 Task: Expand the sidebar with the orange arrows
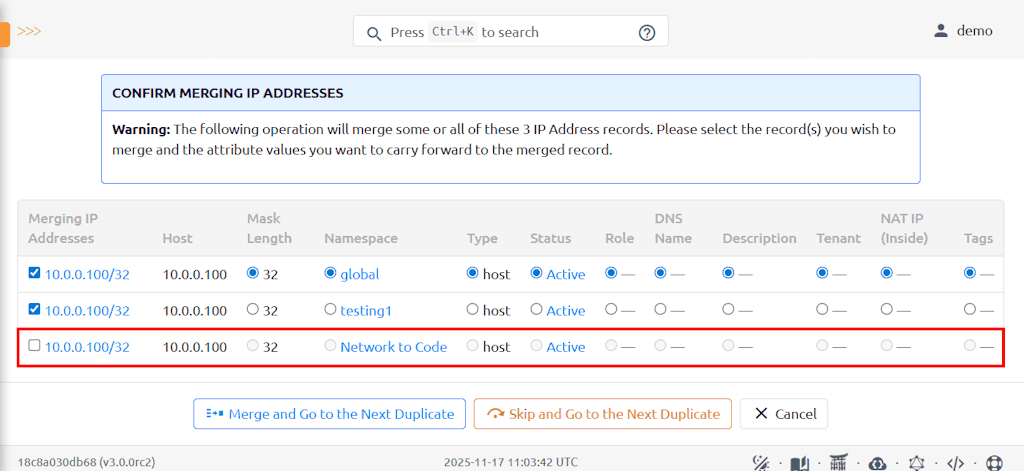[x=29, y=31]
